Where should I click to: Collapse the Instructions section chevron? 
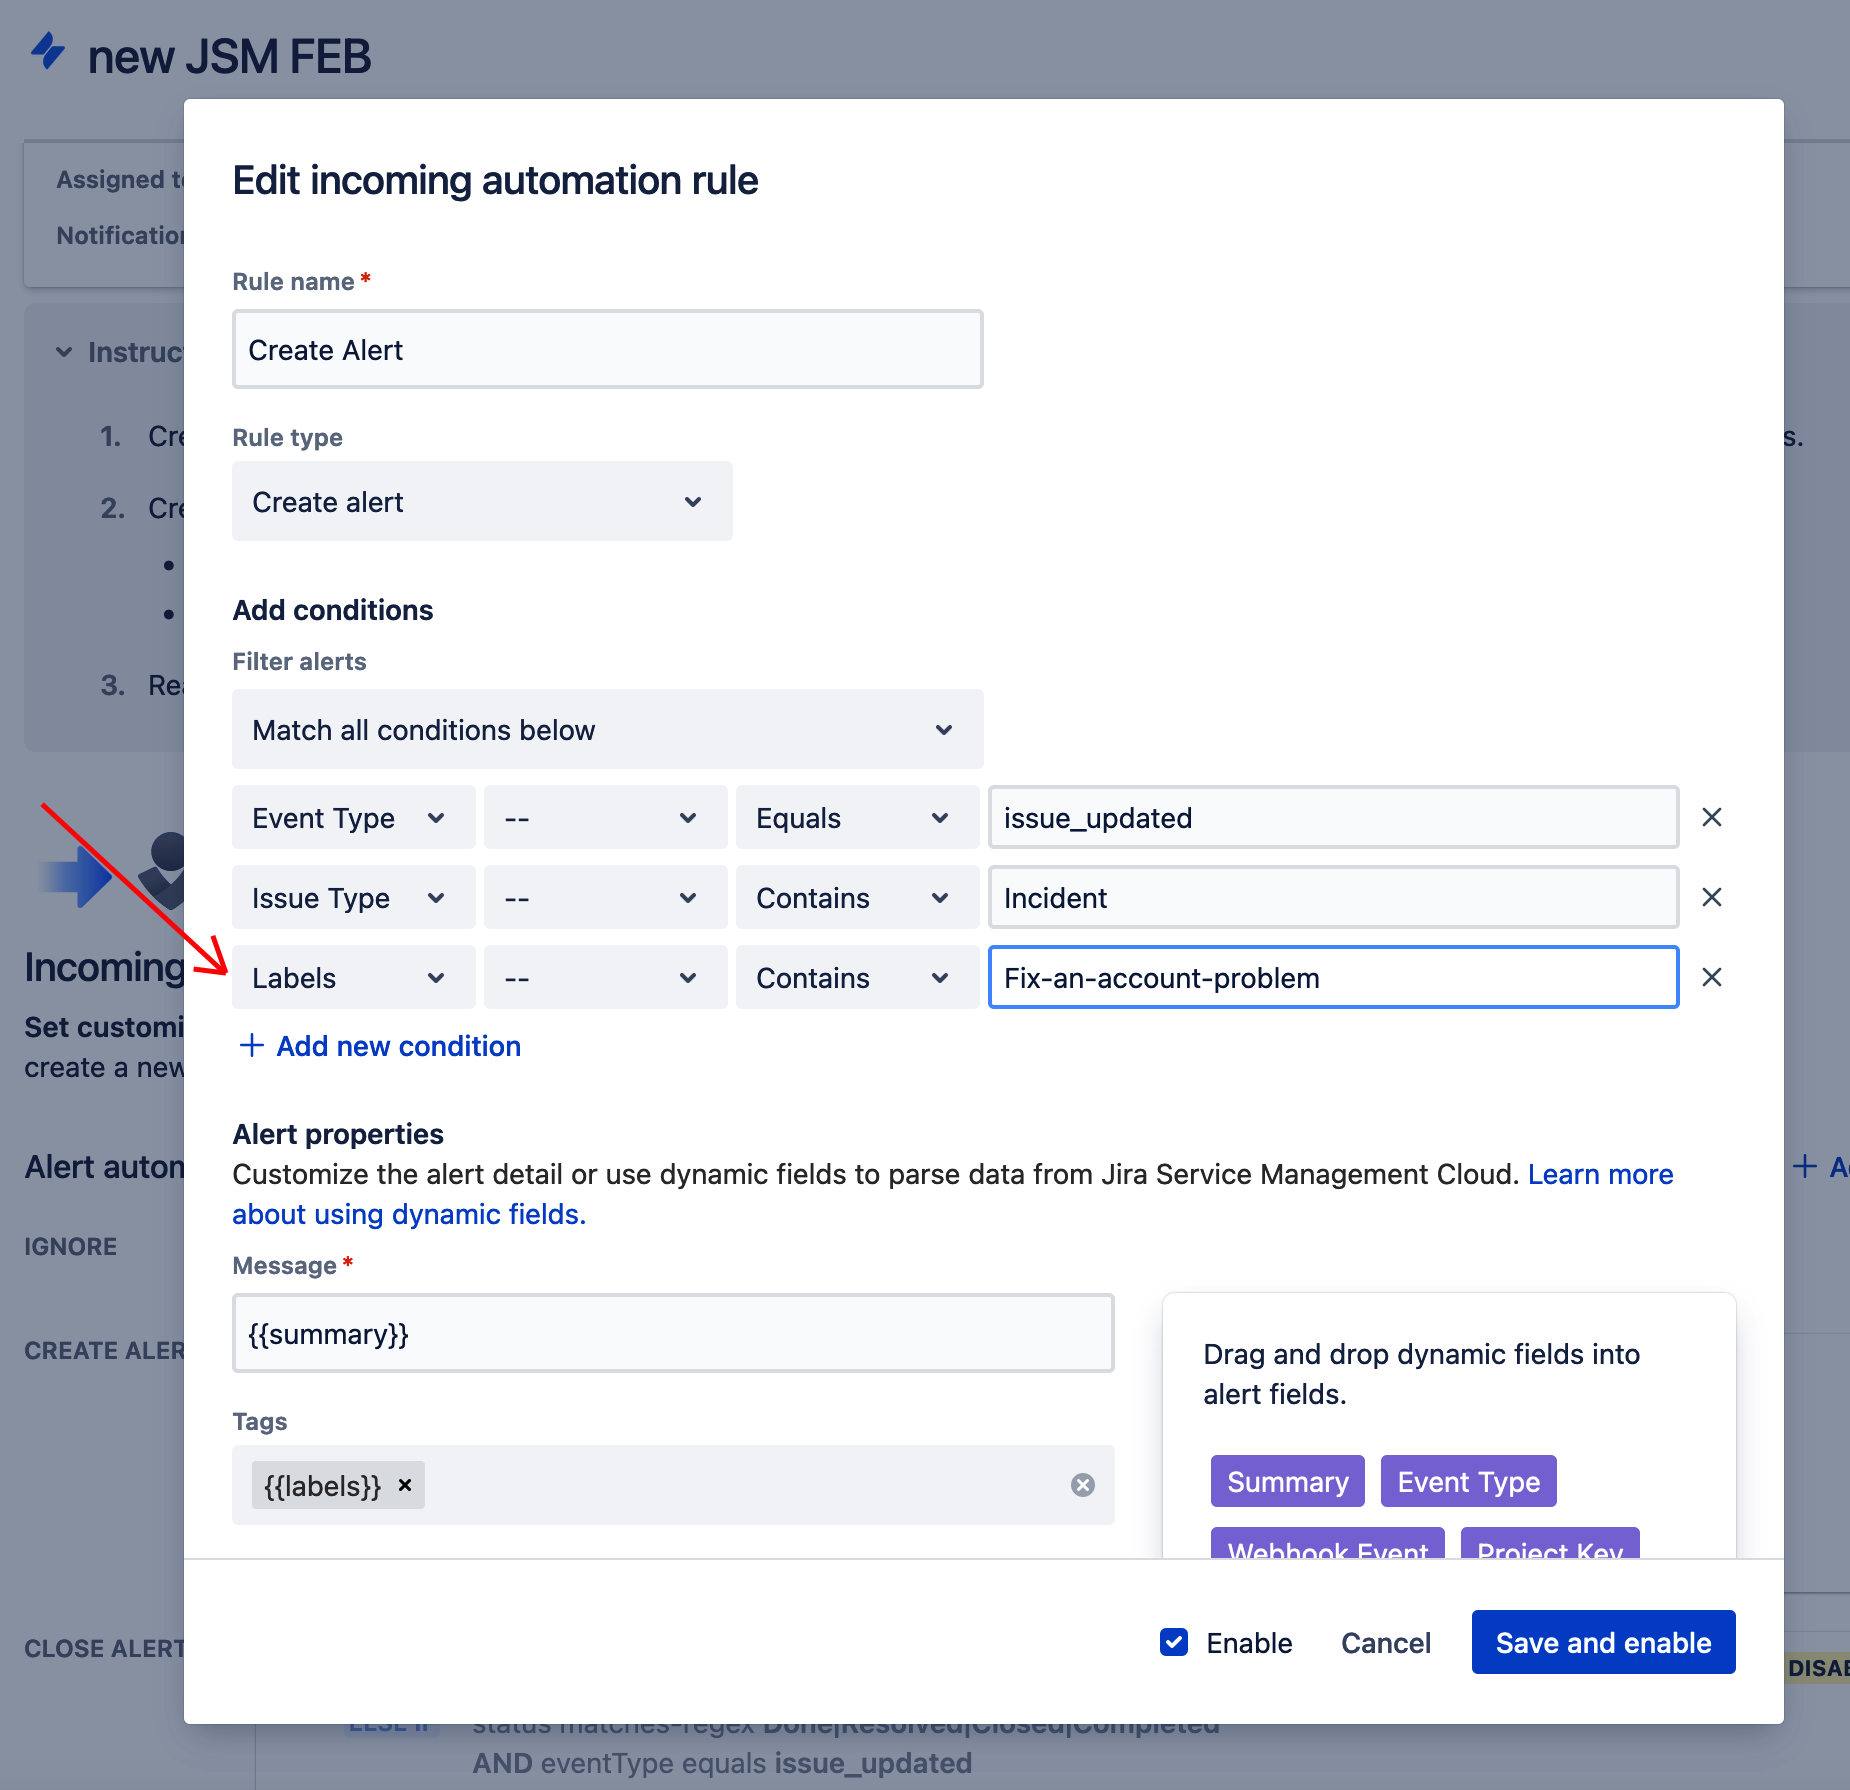tap(64, 352)
